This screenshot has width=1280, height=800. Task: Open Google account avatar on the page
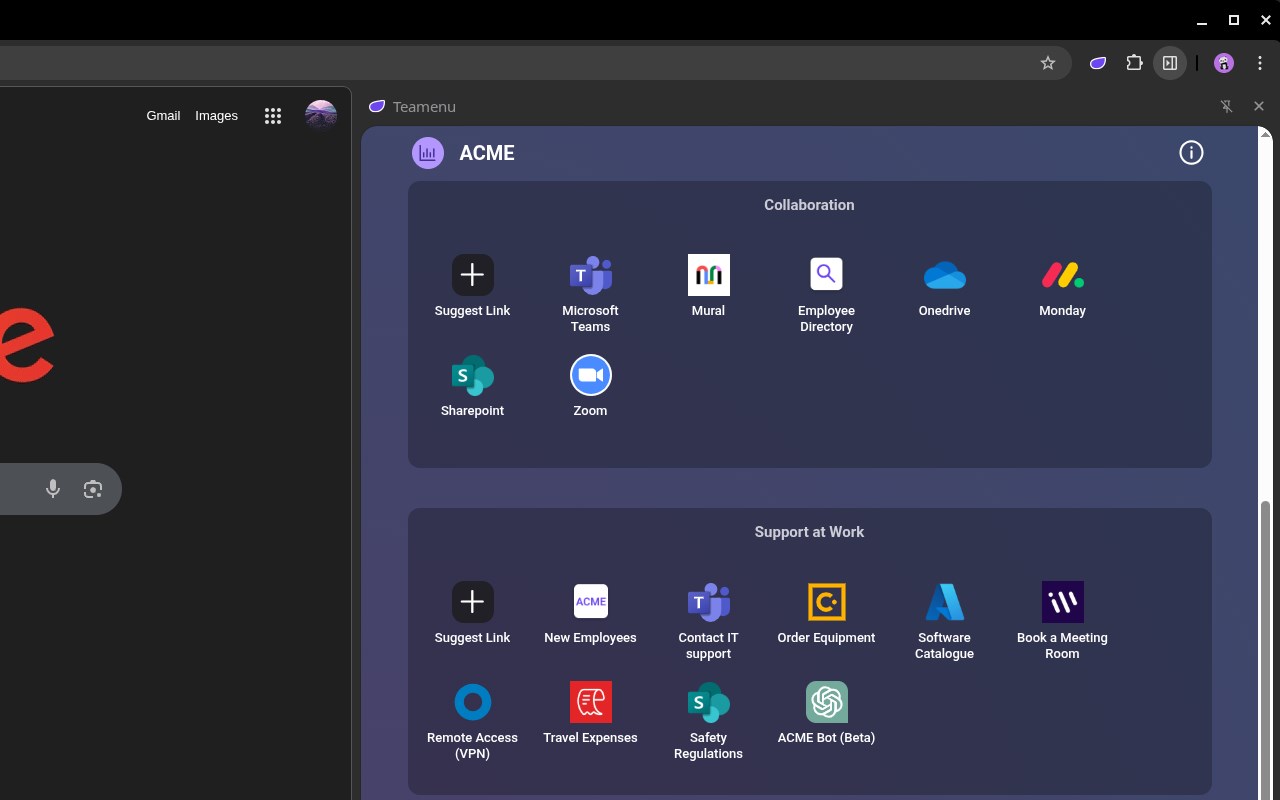pos(321,116)
